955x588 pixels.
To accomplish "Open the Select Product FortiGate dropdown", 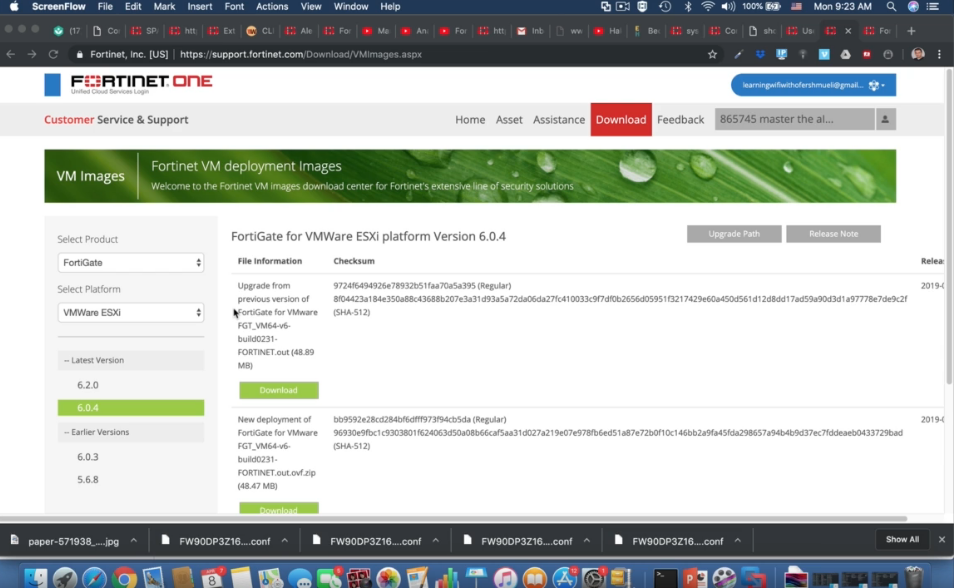I will click(130, 262).
